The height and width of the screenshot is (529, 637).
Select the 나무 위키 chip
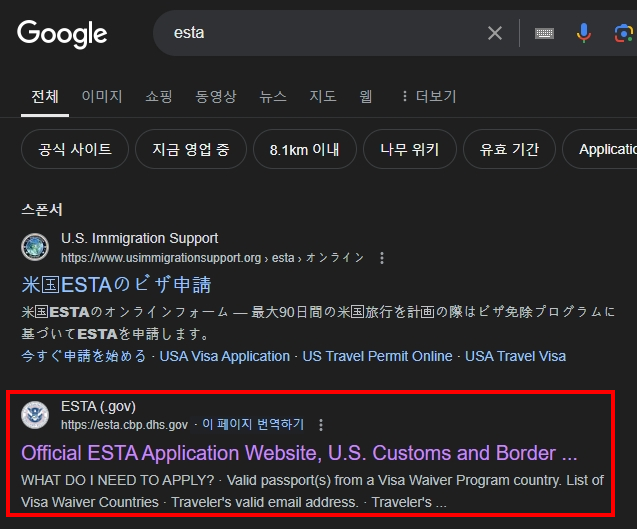point(410,149)
